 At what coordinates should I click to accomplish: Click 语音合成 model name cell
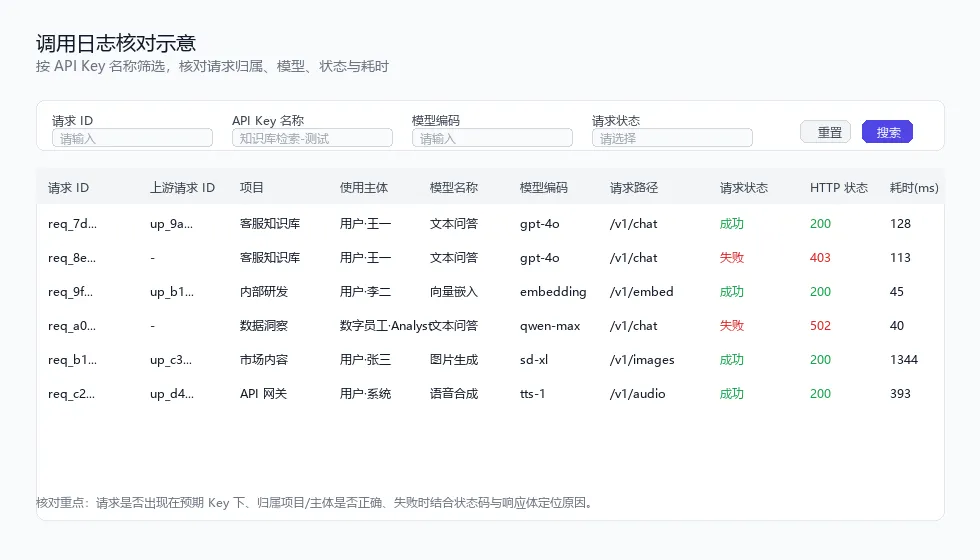click(454, 394)
